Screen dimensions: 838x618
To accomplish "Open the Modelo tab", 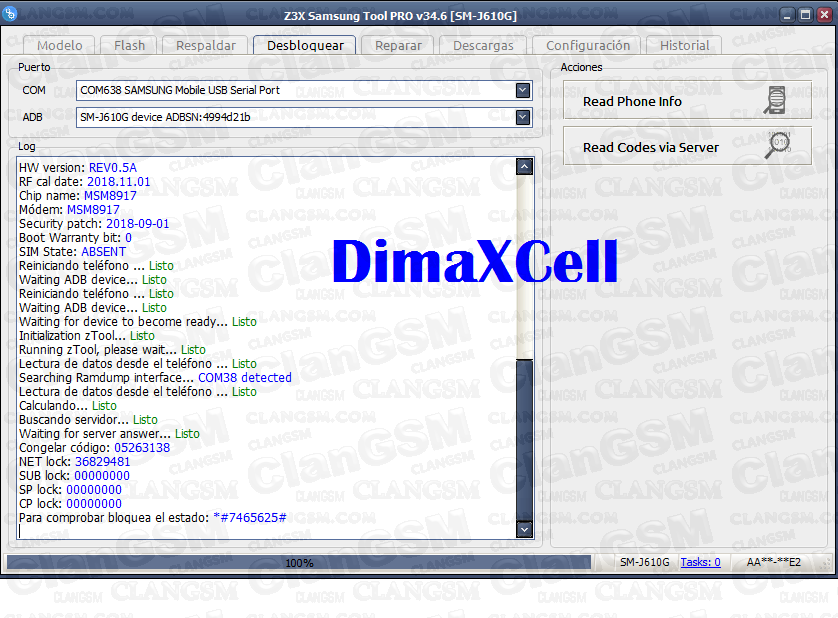I will click(x=59, y=45).
